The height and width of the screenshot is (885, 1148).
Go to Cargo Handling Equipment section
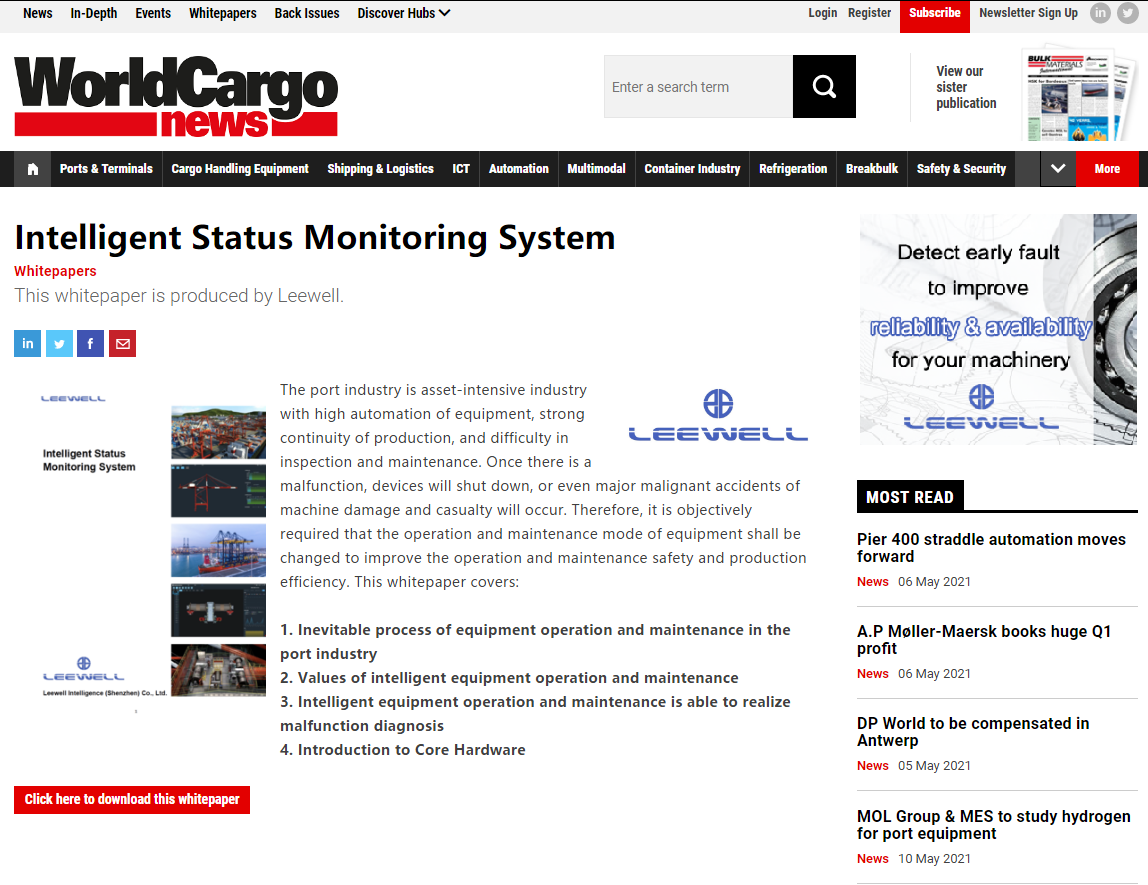click(x=240, y=169)
